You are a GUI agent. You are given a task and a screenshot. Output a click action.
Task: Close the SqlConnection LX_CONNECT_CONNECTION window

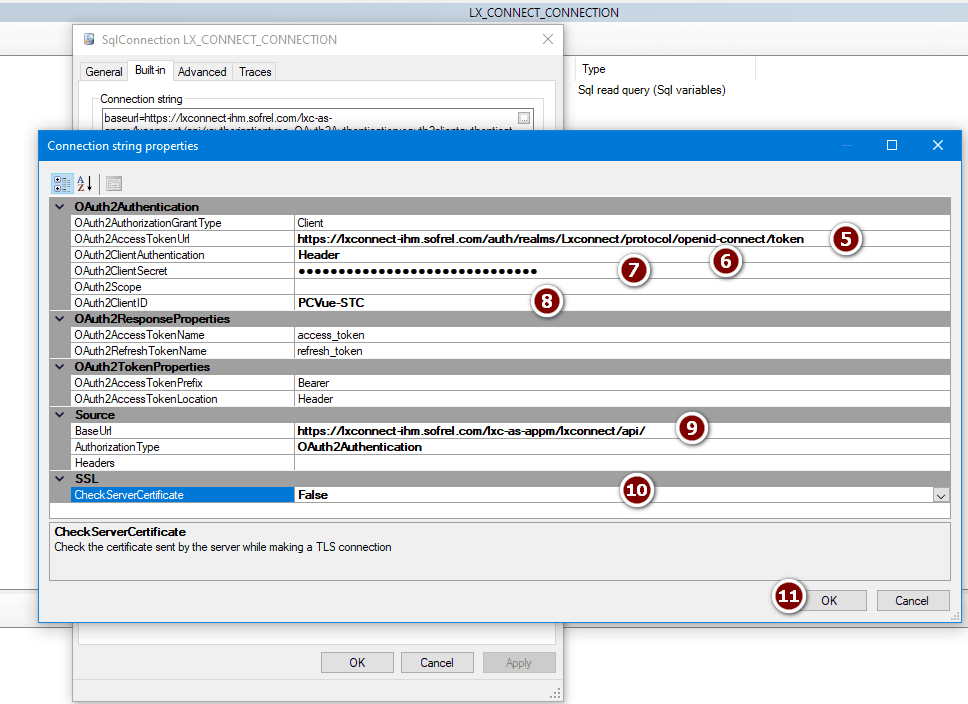(547, 40)
